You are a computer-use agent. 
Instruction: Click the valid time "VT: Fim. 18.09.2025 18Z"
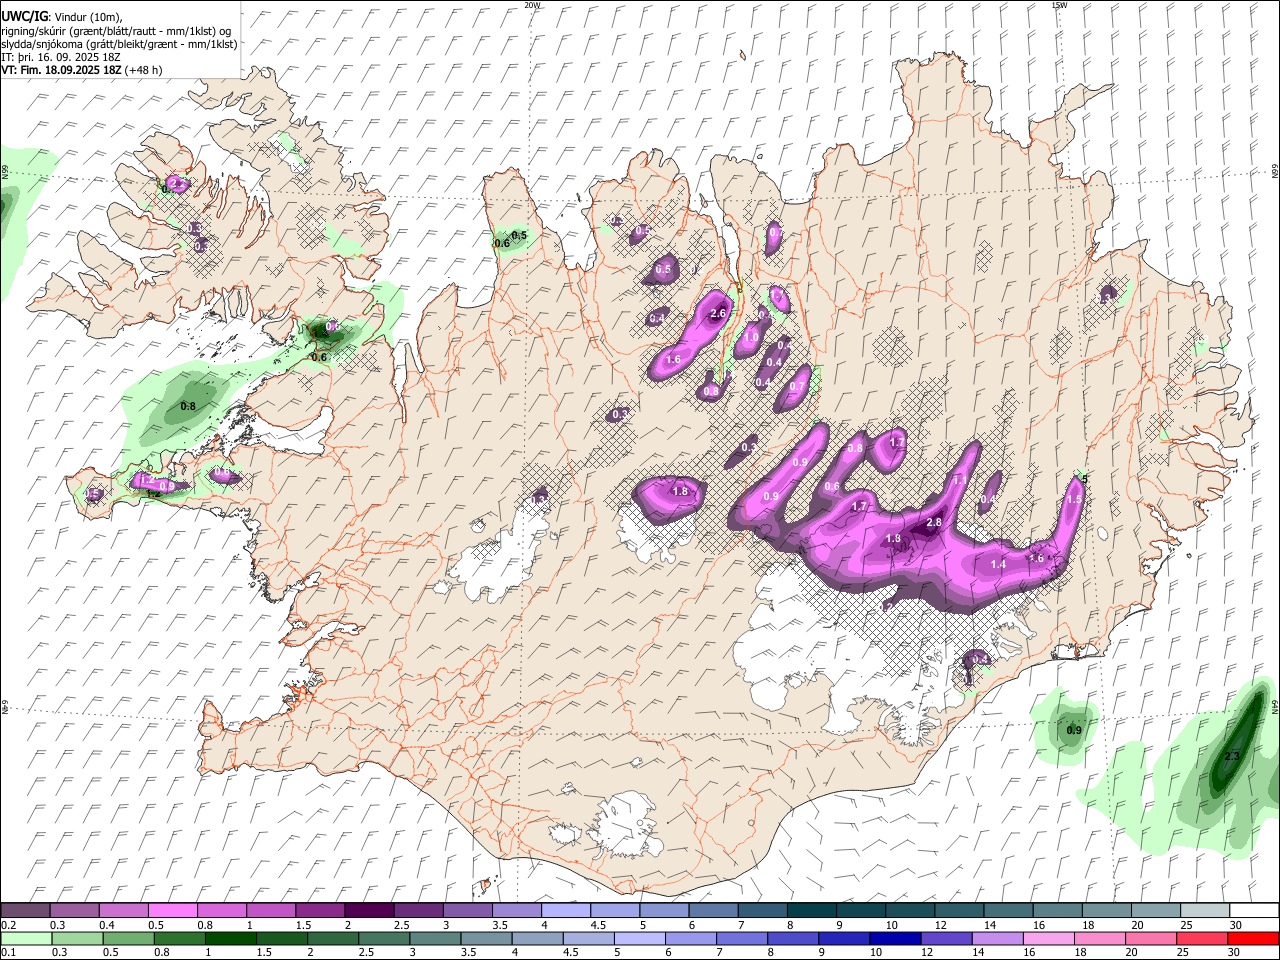pyautogui.click(x=61, y=70)
